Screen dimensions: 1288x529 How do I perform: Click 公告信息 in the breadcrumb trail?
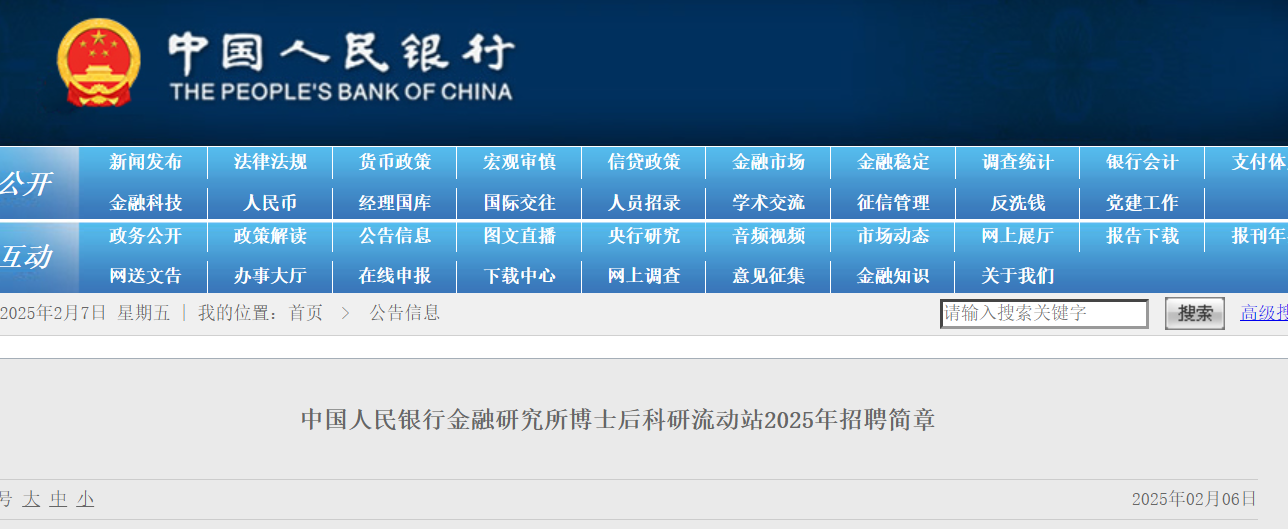(405, 313)
